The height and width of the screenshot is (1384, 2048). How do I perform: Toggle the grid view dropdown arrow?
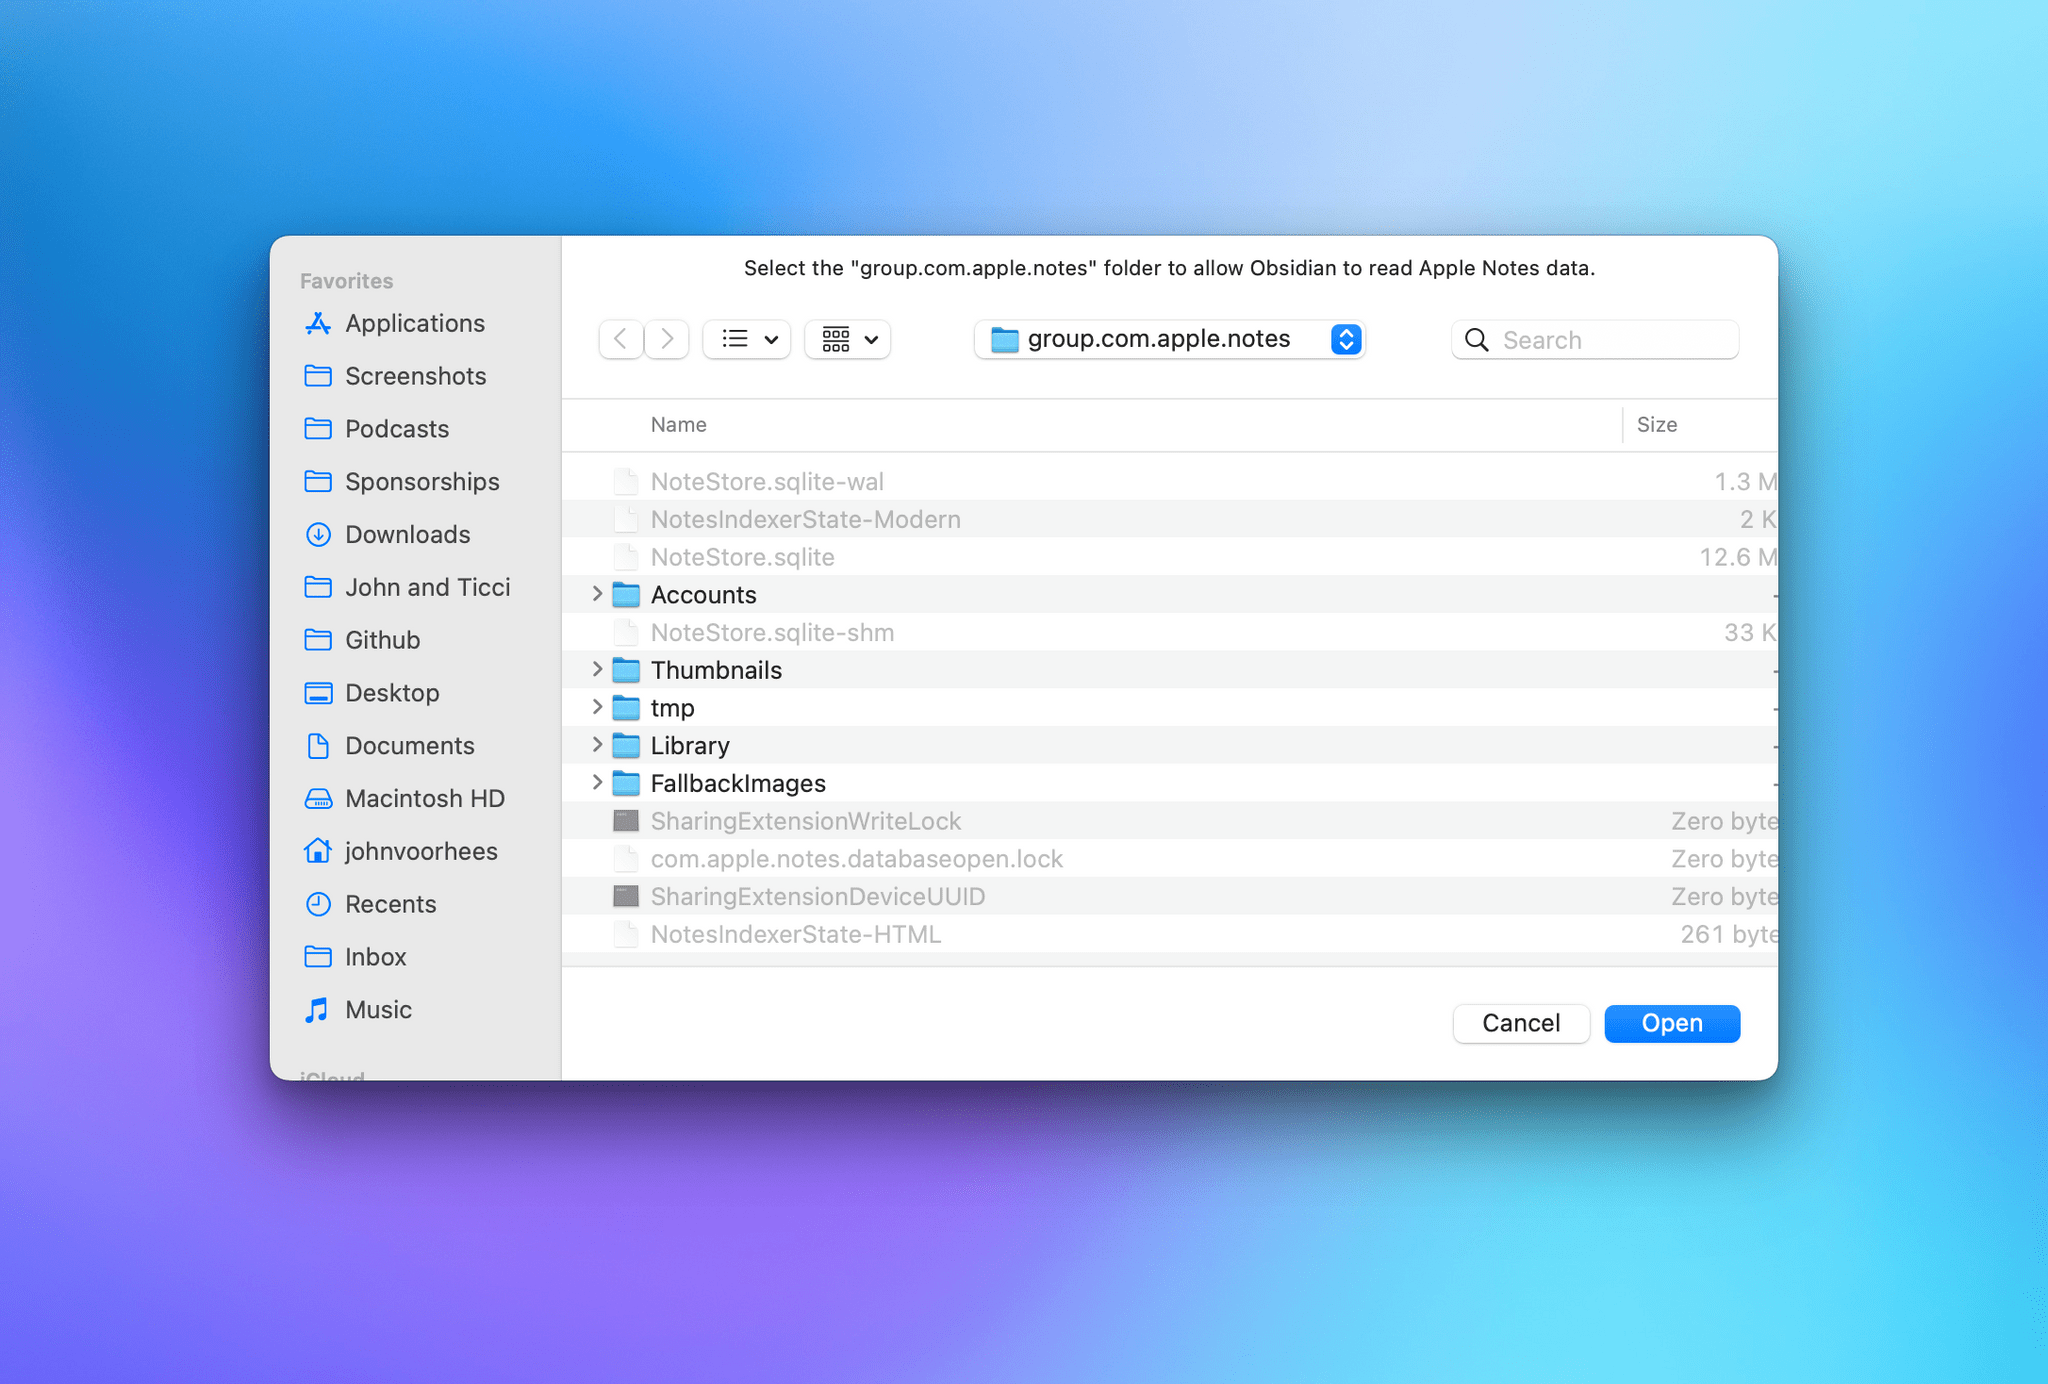871,338
